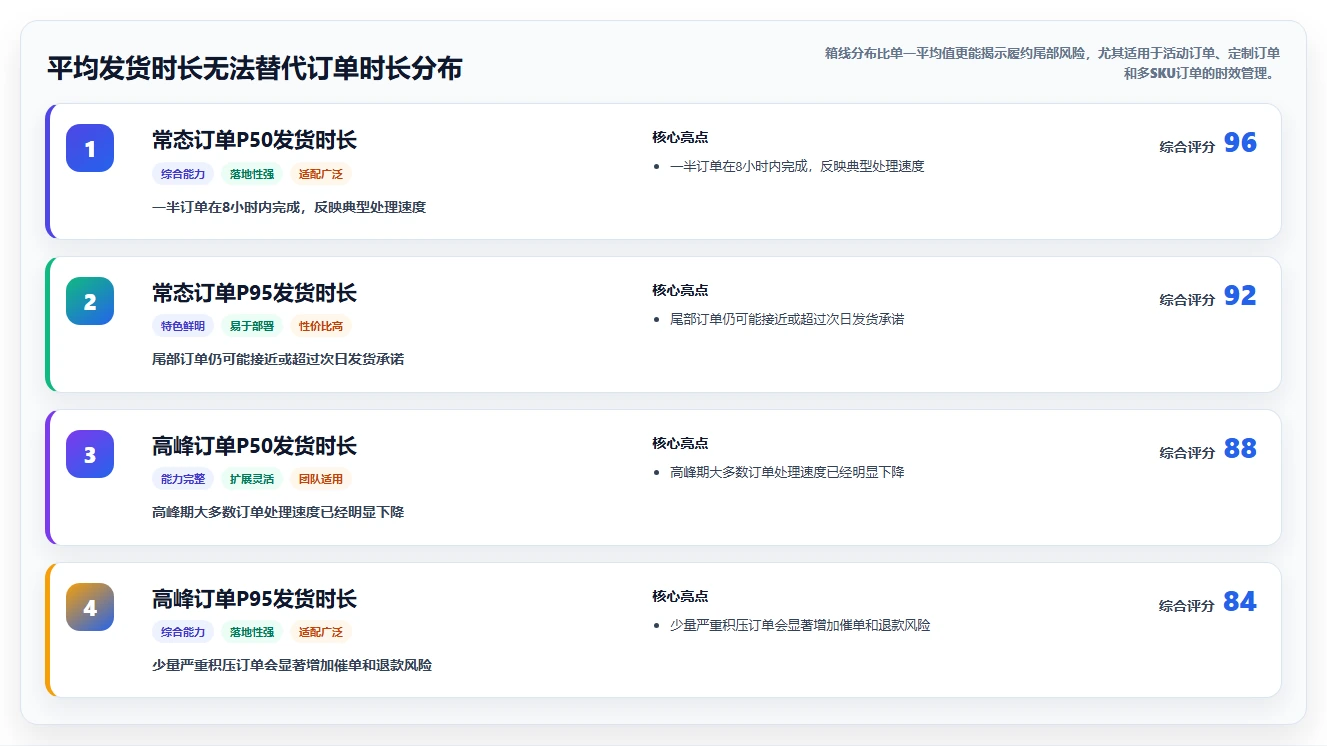The height and width of the screenshot is (746, 1327).
Task: Click bullet 一半订单在8小时内完成 under 核心亮点
Action: (797, 166)
